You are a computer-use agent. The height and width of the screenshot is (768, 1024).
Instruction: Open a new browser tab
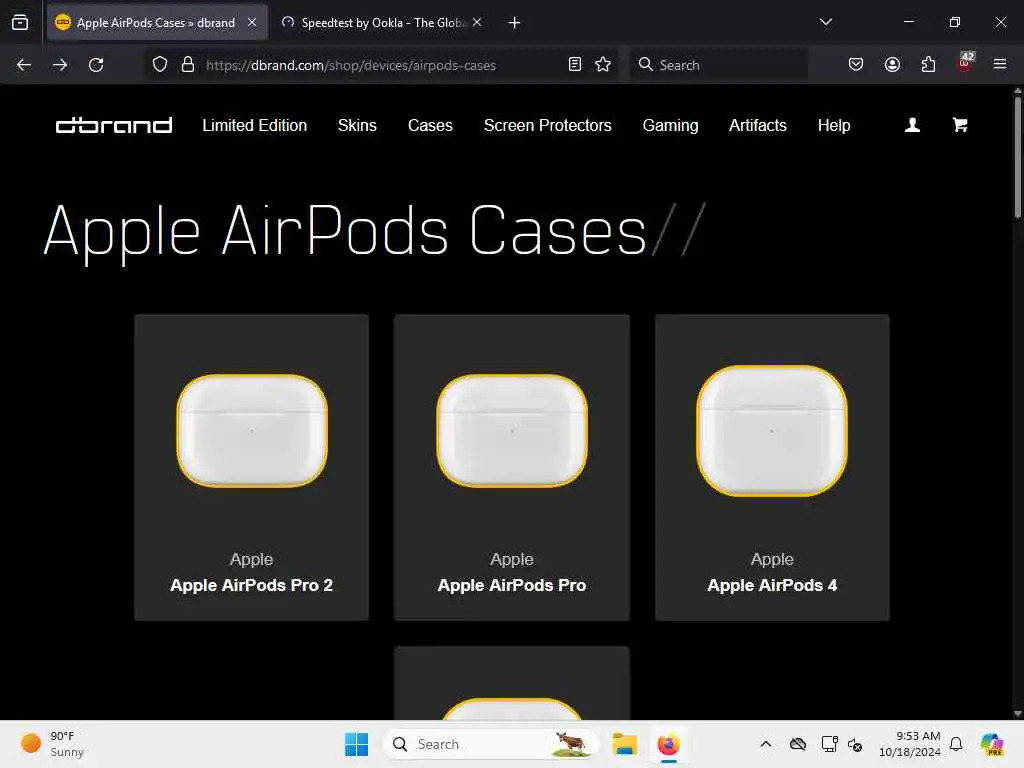click(514, 23)
